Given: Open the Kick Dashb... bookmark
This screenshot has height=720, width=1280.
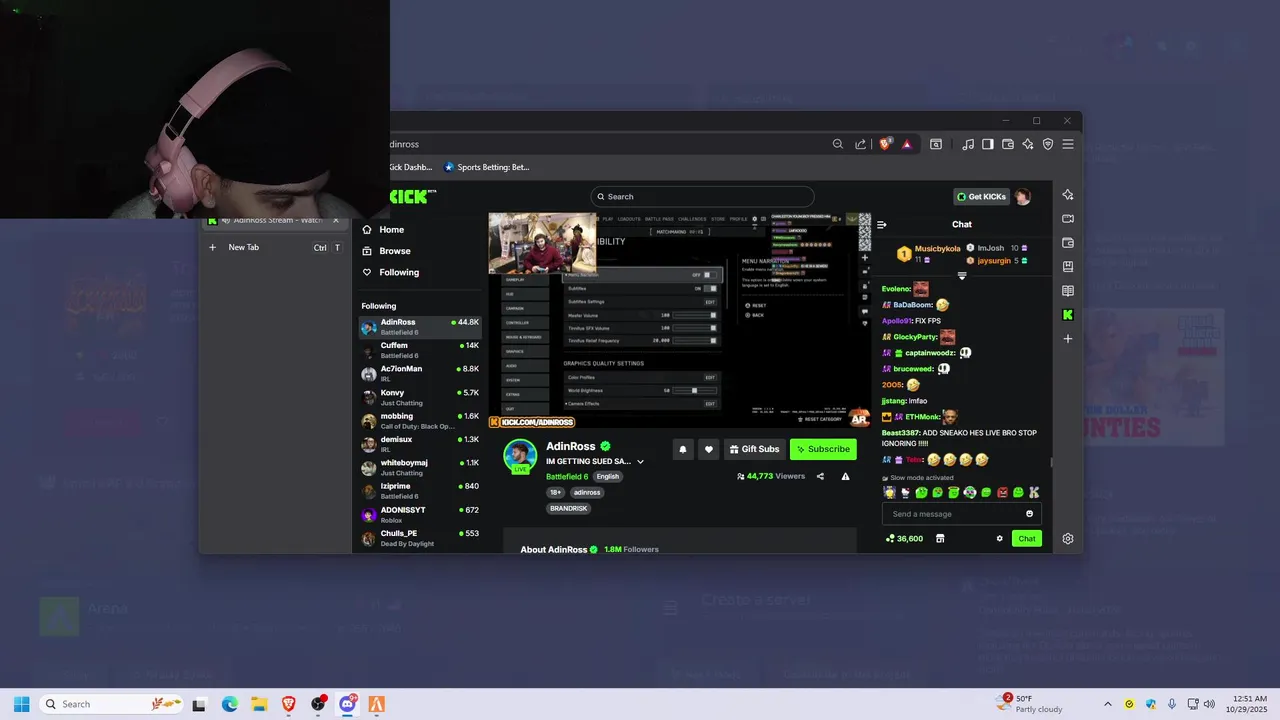Looking at the screenshot, I should click(x=410, y=167).
